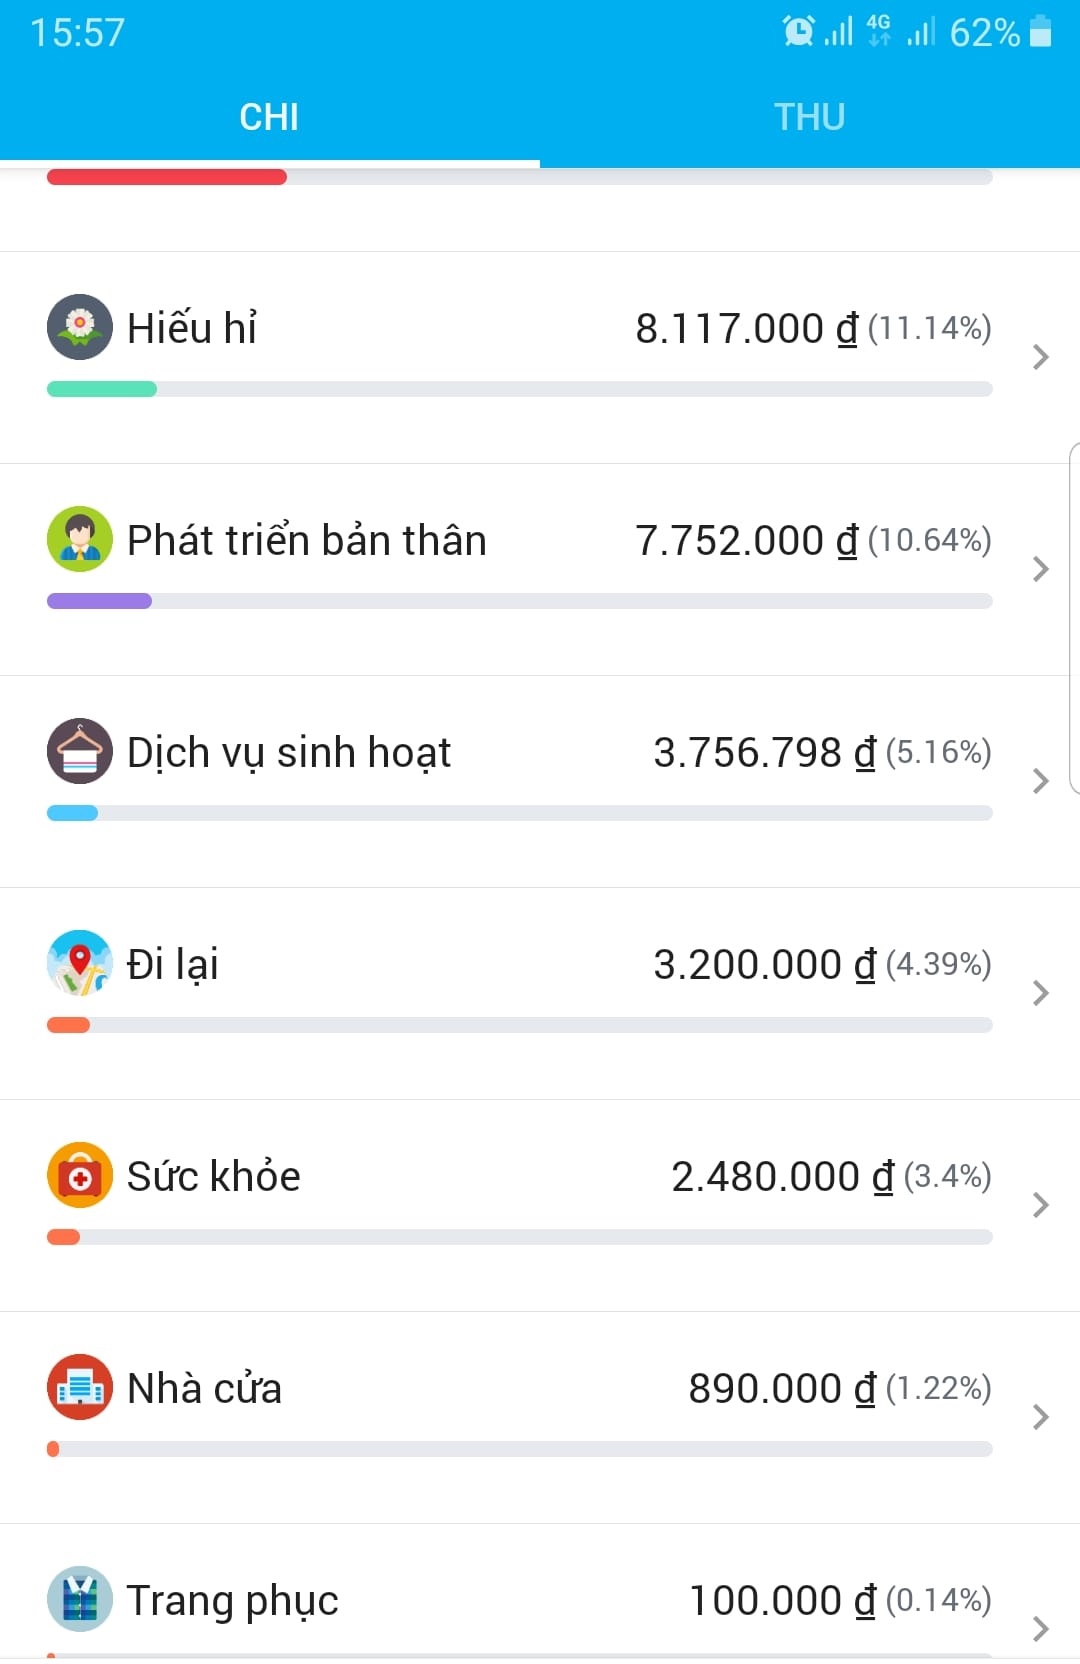The width and height of the screenshot is (1080, 1664).
Task: Tap the Nhà cửa building icon
Action: tap(80, 1387)
